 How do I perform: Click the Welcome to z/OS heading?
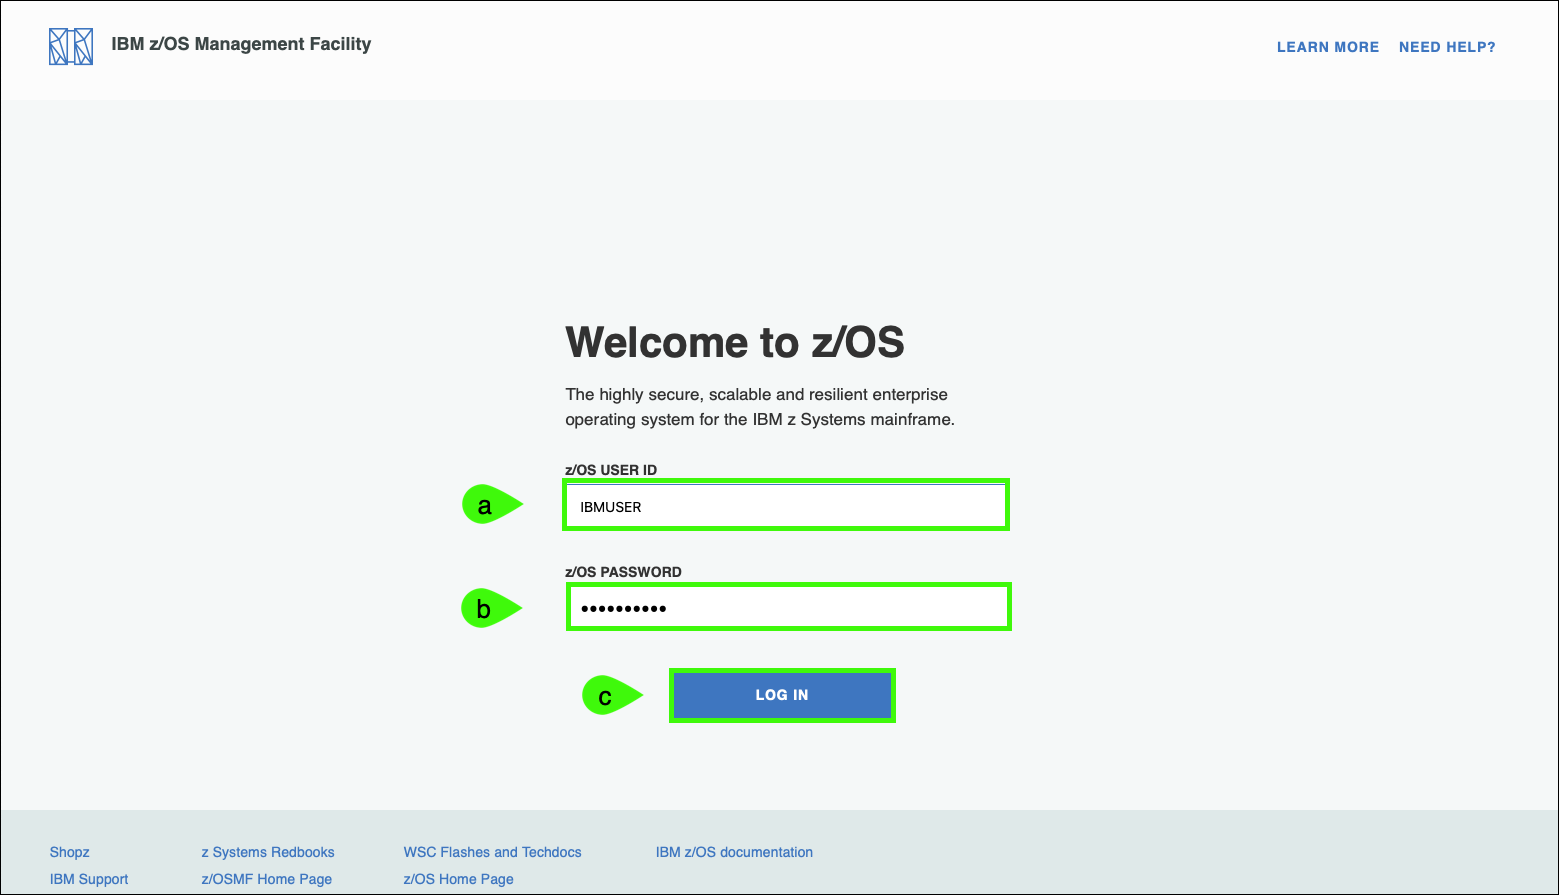(x=734, y=343)
